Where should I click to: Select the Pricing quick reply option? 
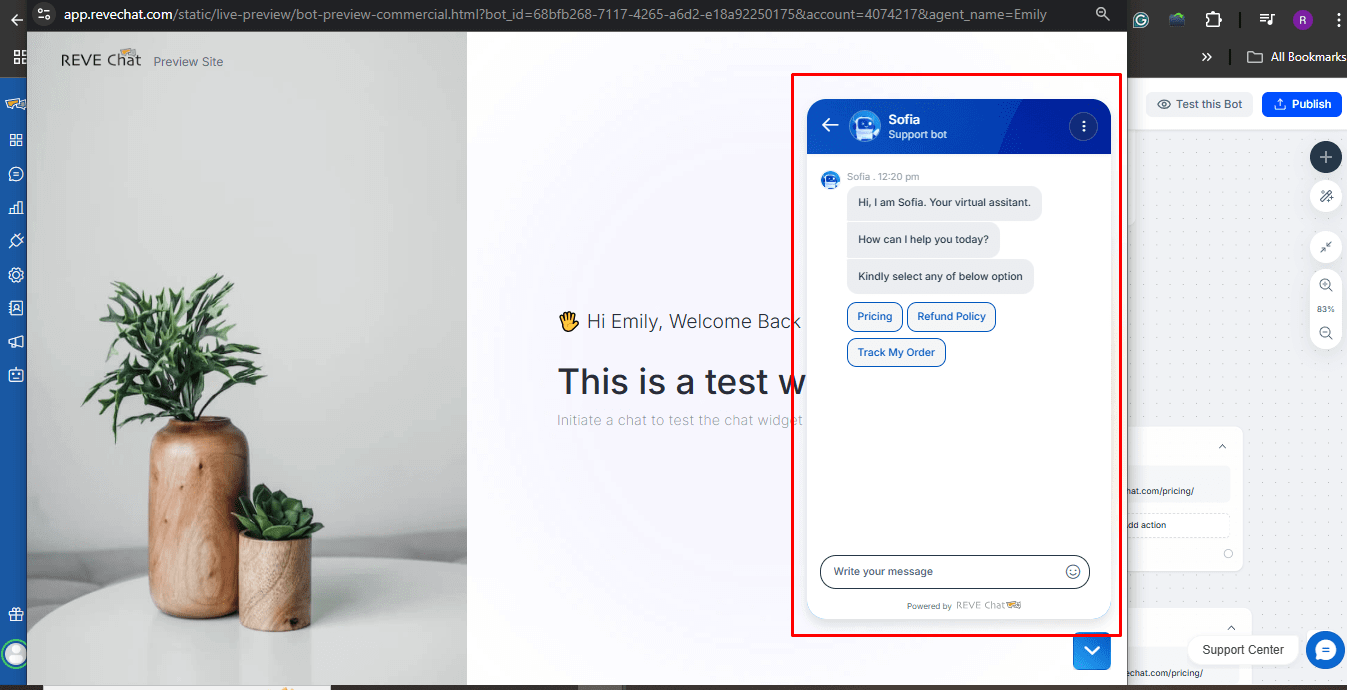click(874, 317)
